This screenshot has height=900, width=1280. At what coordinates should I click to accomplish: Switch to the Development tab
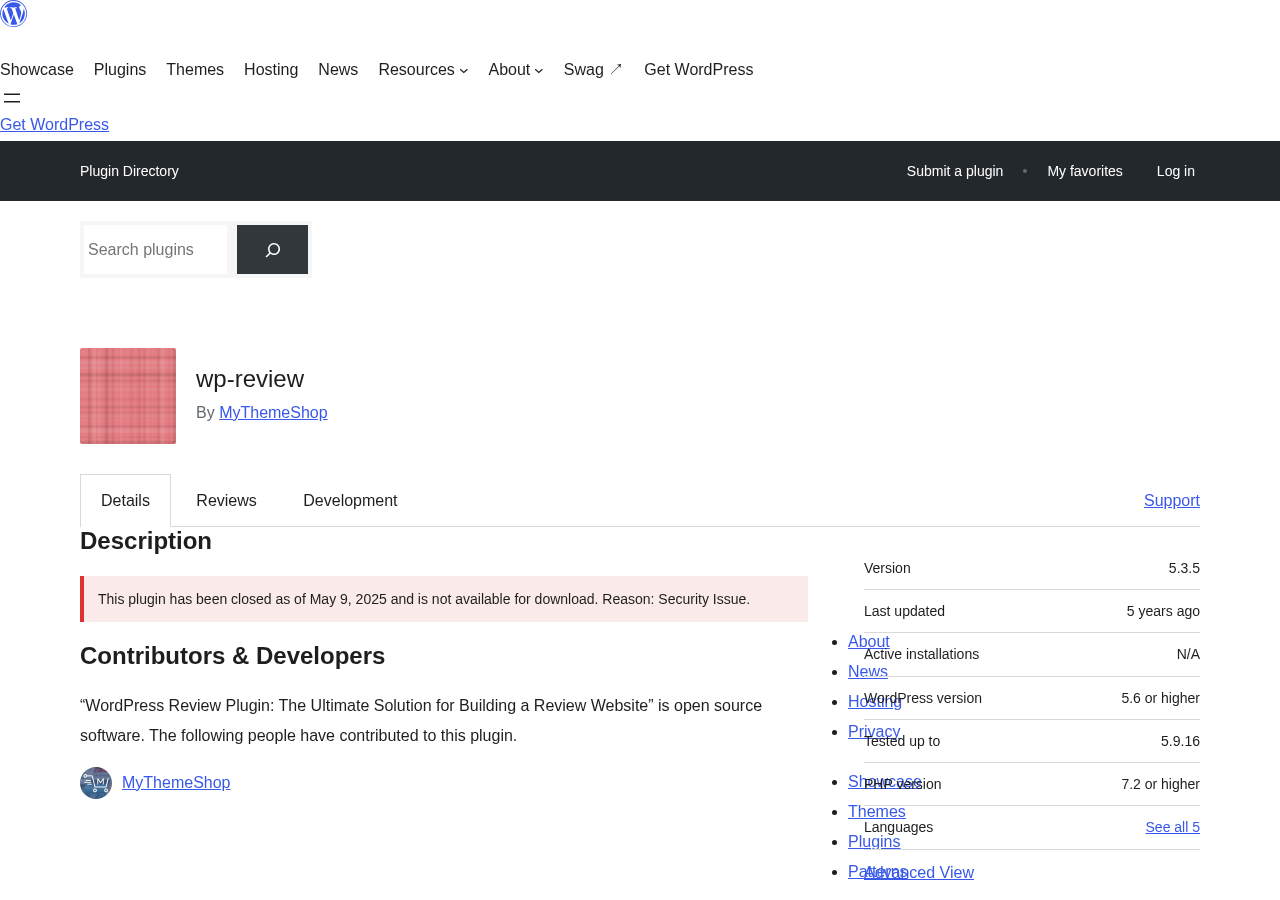coord(350,501)
